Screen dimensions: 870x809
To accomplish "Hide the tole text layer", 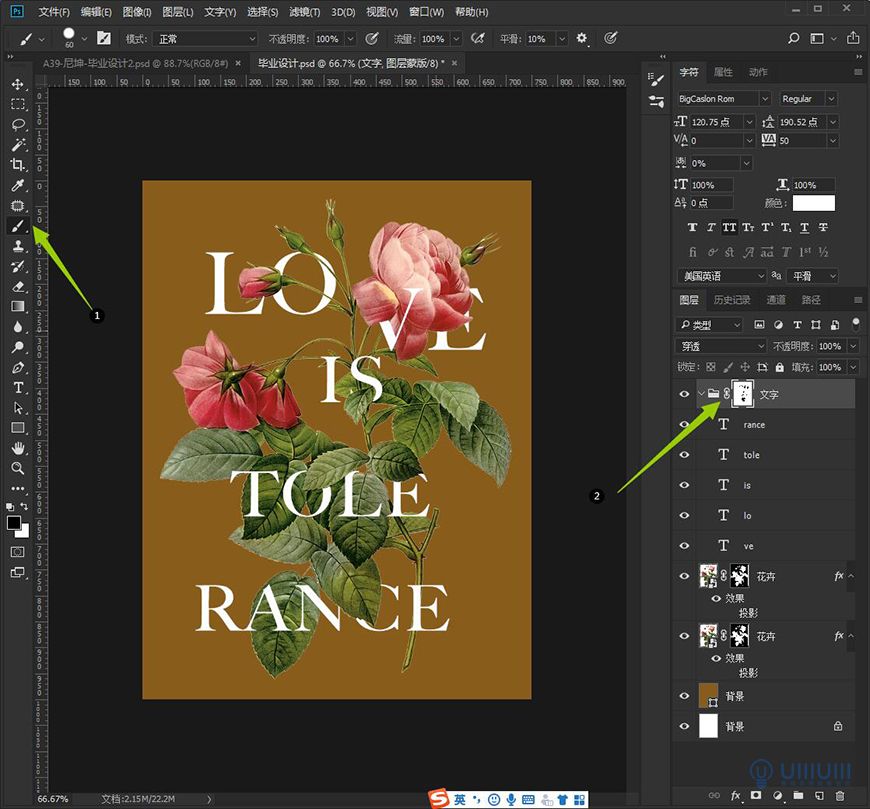I will 685,454.
